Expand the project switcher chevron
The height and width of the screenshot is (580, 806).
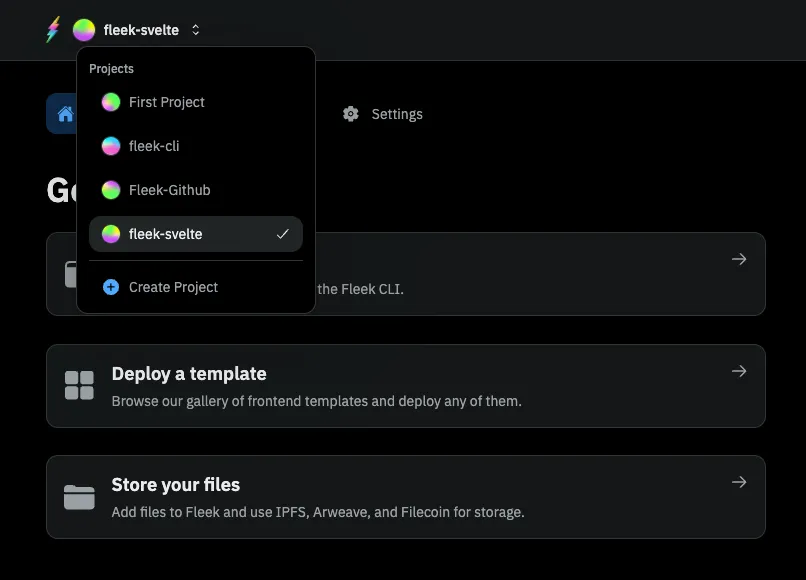coord(195,30)
